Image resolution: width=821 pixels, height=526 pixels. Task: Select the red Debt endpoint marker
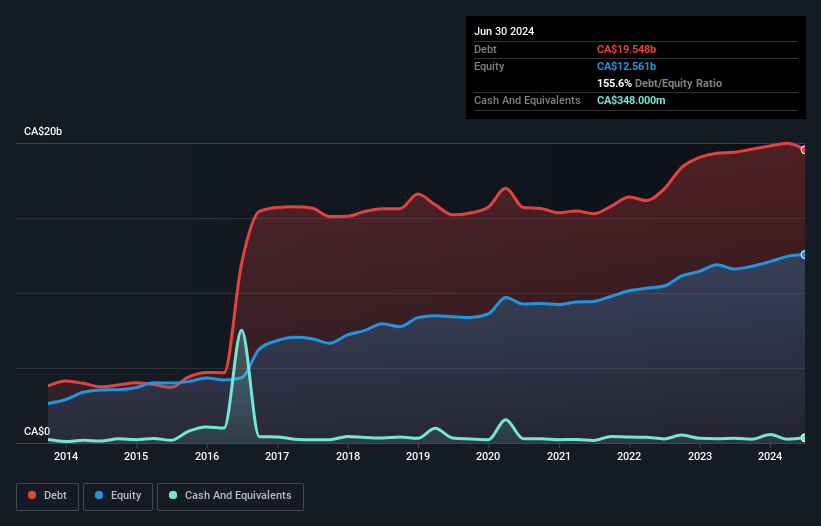click(x=804, y=150)
